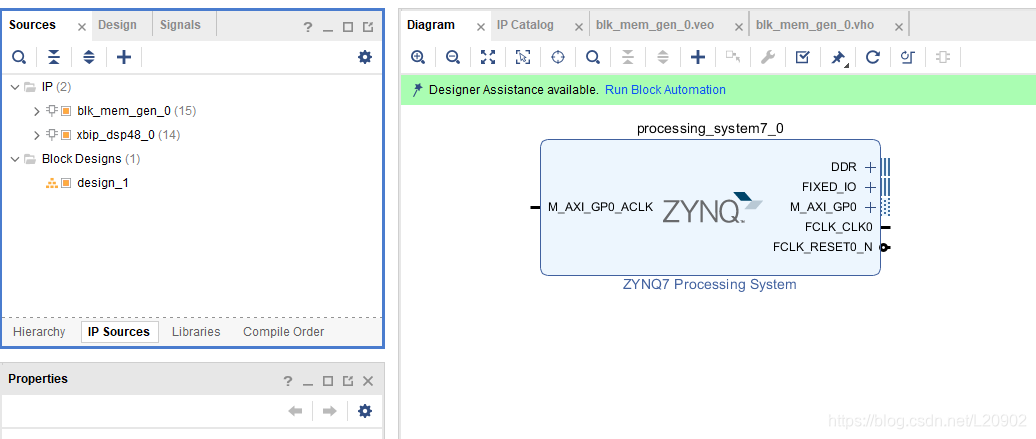Viewport: 1036px width, 439px height.
Task: Open the blk_mem_gen_0.vho tab
Action: point(815,25)
